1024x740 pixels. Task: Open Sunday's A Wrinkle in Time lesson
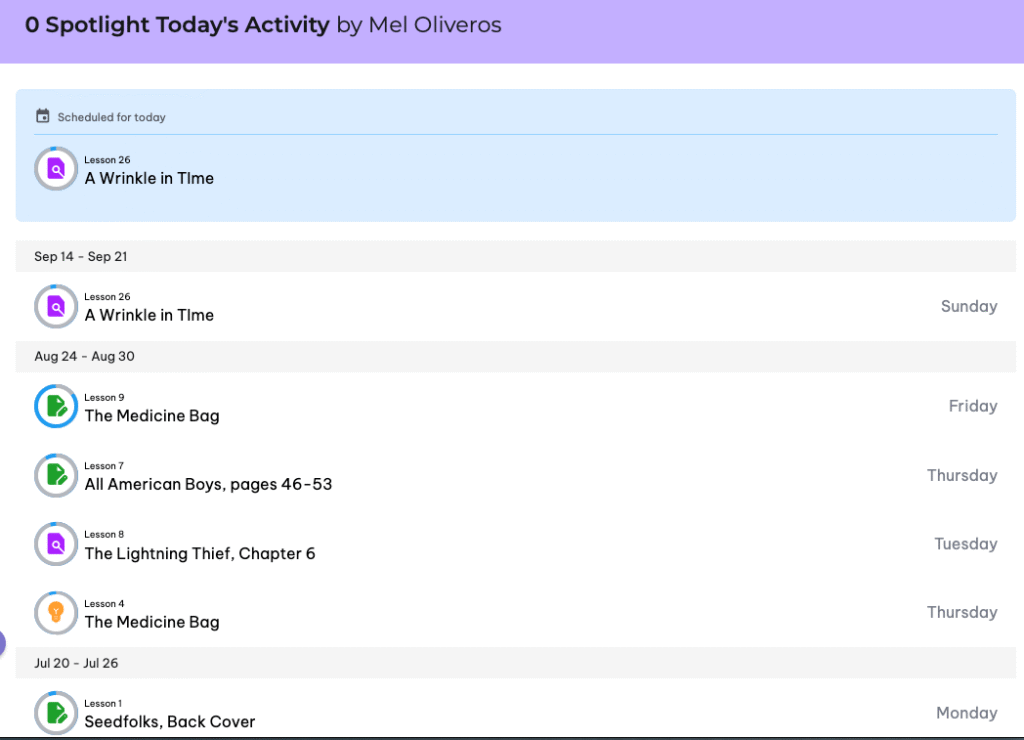[149, 315]
